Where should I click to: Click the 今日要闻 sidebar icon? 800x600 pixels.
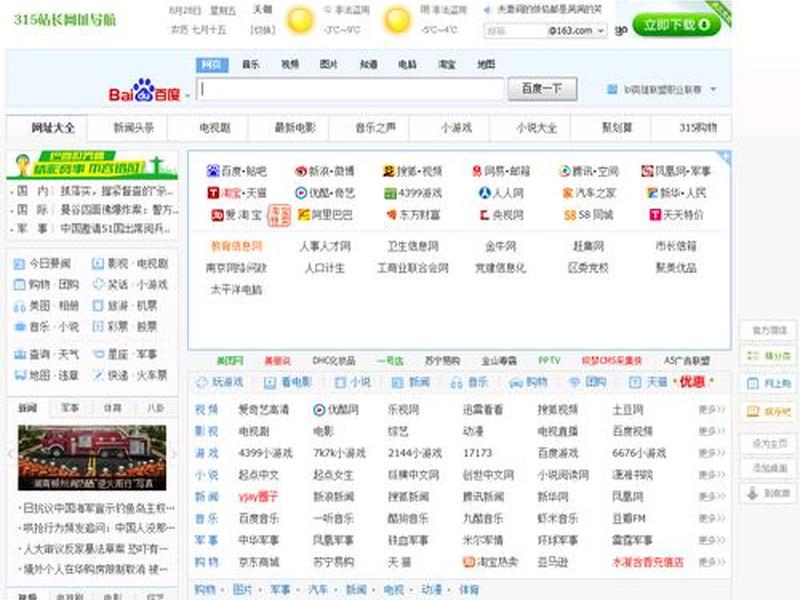19,264
